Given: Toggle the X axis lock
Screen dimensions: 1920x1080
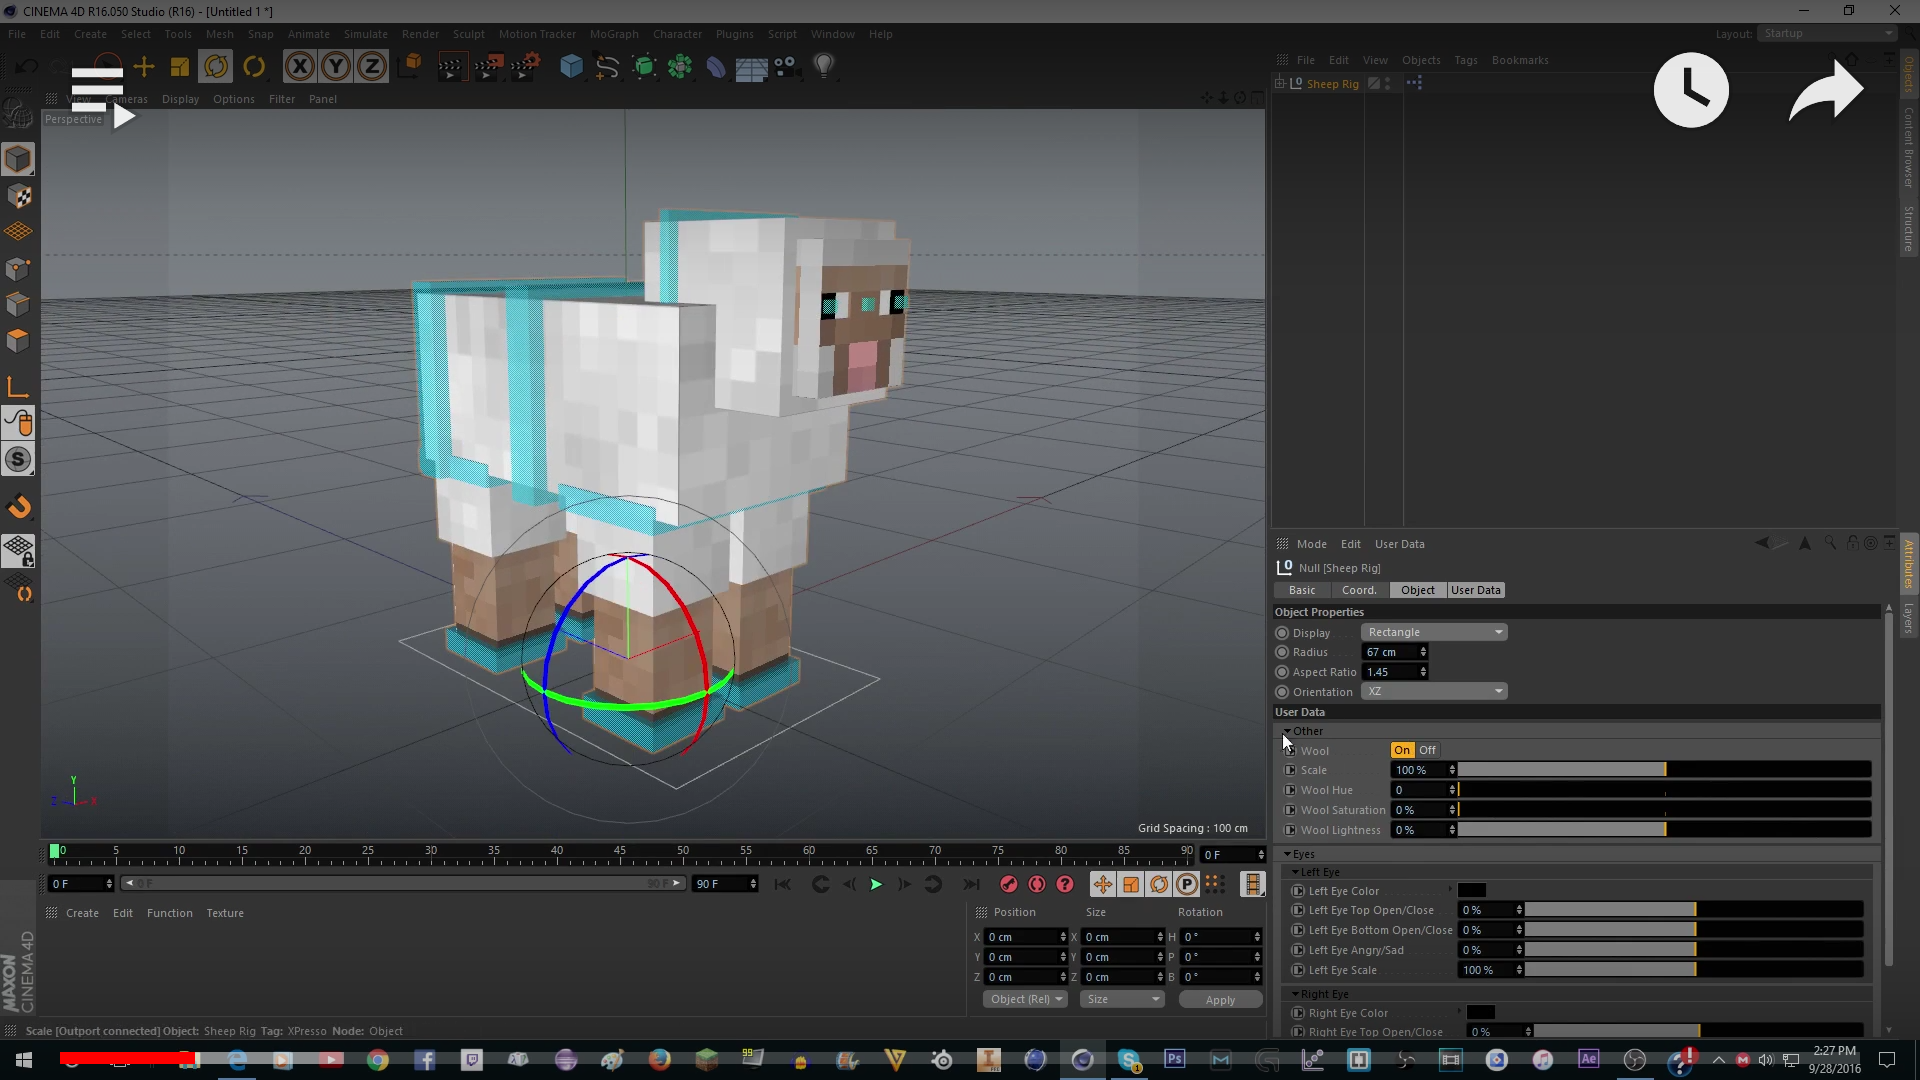Looking at the screenshot, I should [299, 67].
